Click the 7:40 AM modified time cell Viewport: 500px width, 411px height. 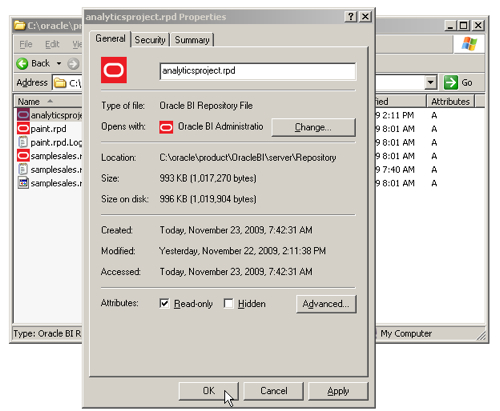coord(395,170)
